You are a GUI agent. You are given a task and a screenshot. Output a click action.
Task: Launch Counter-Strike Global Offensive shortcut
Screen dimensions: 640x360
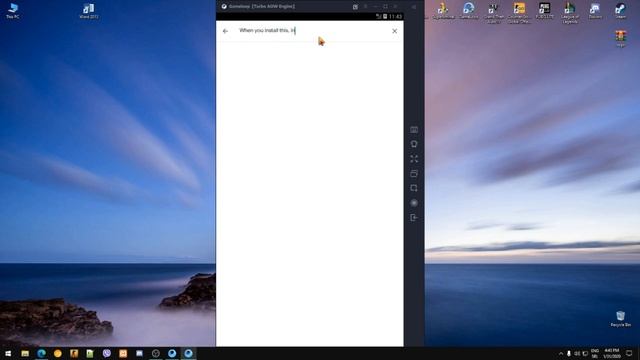519,13
